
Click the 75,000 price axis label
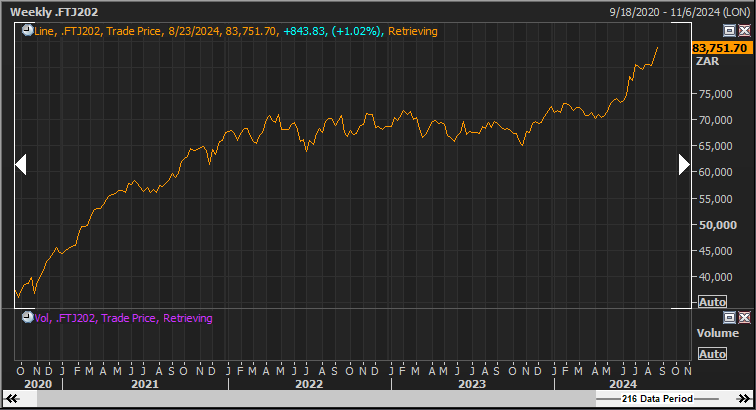point(716,94)
